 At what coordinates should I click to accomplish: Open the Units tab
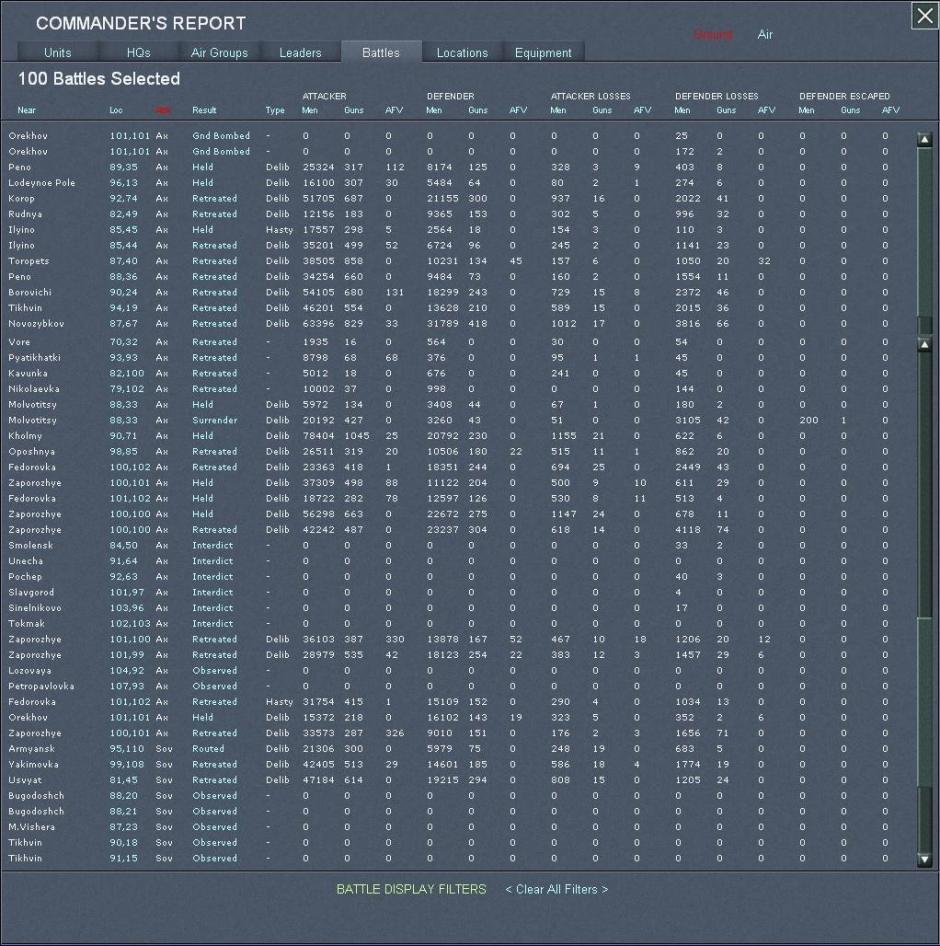pyautogui.click(x=58, y=53)
